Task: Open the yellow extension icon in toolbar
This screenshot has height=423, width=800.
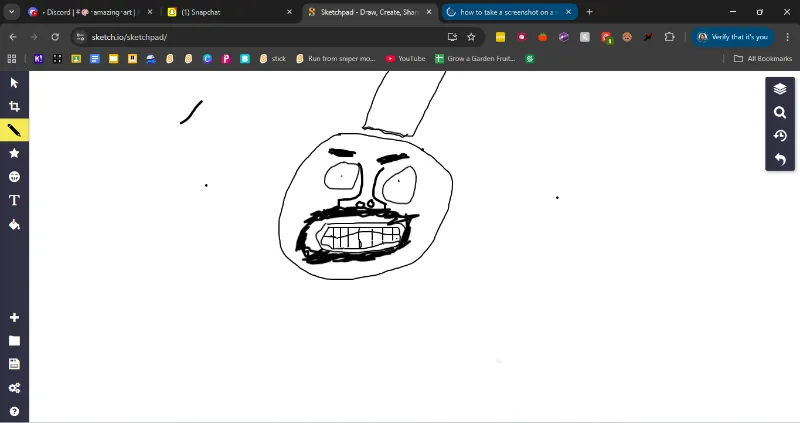Action: [501, 37]
